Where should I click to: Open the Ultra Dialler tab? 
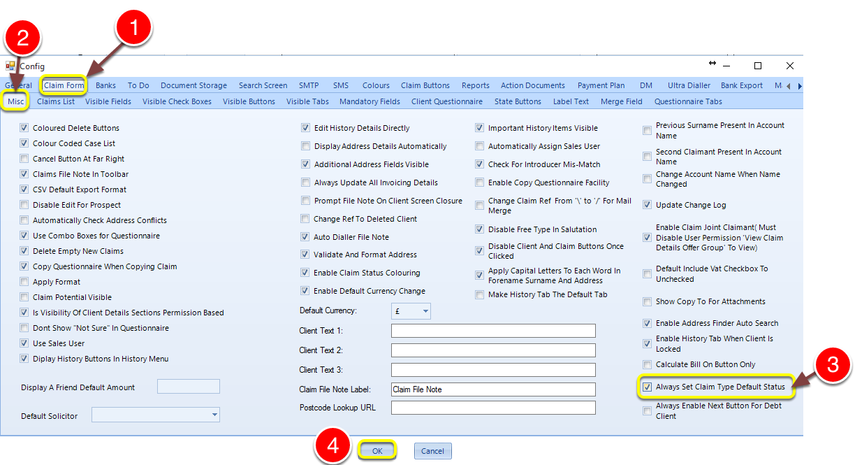coord(689,86)
